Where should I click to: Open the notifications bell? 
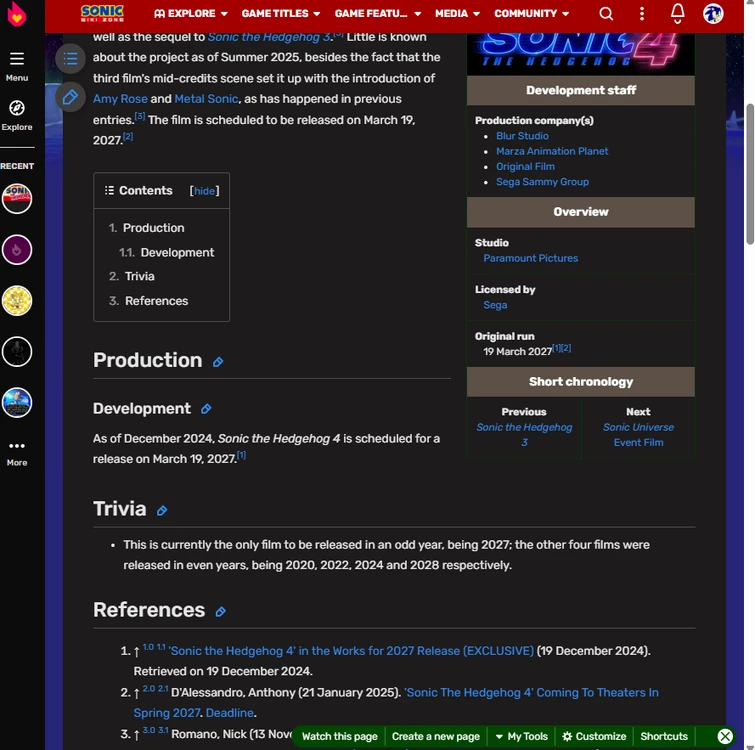677,13
